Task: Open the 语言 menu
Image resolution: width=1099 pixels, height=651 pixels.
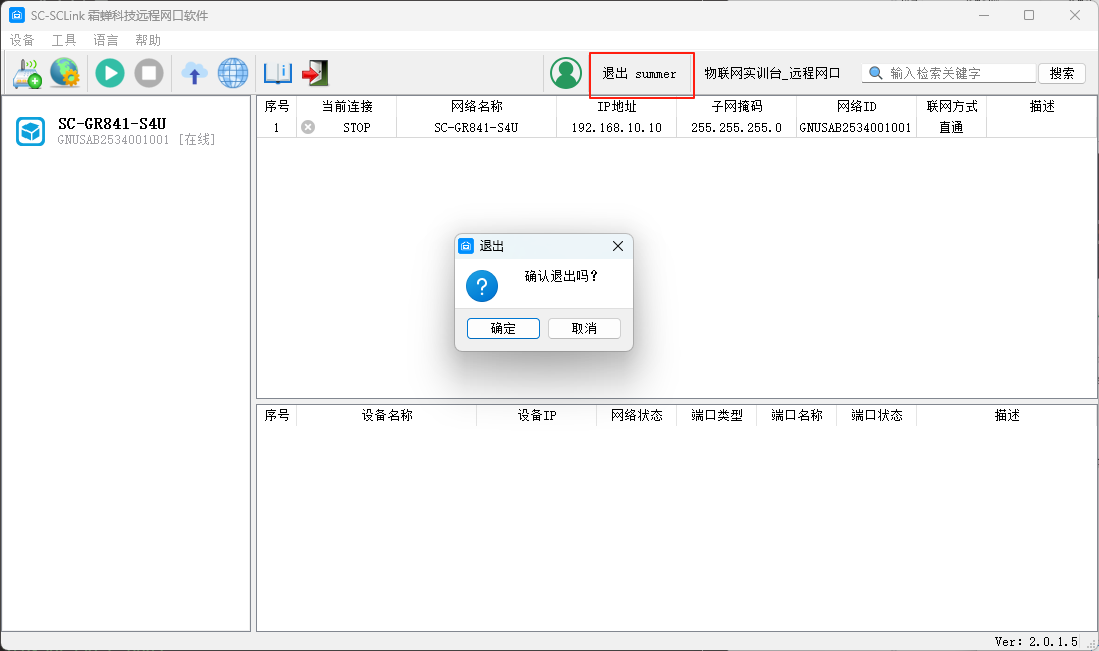Action: coord(106,40)
